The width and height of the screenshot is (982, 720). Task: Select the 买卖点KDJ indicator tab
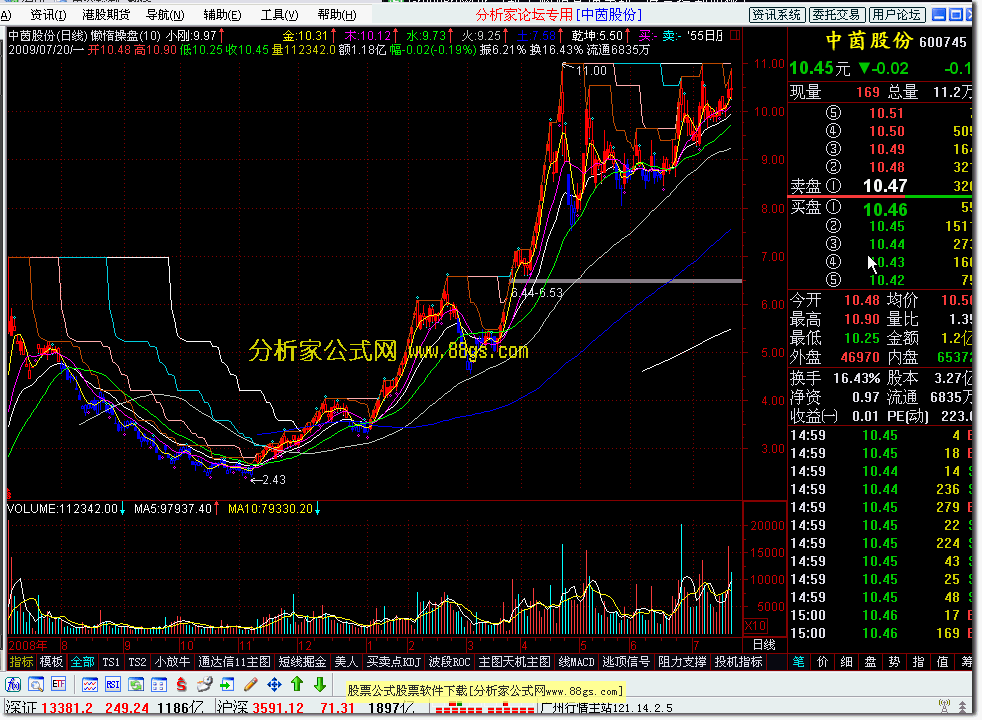[394, 662]
